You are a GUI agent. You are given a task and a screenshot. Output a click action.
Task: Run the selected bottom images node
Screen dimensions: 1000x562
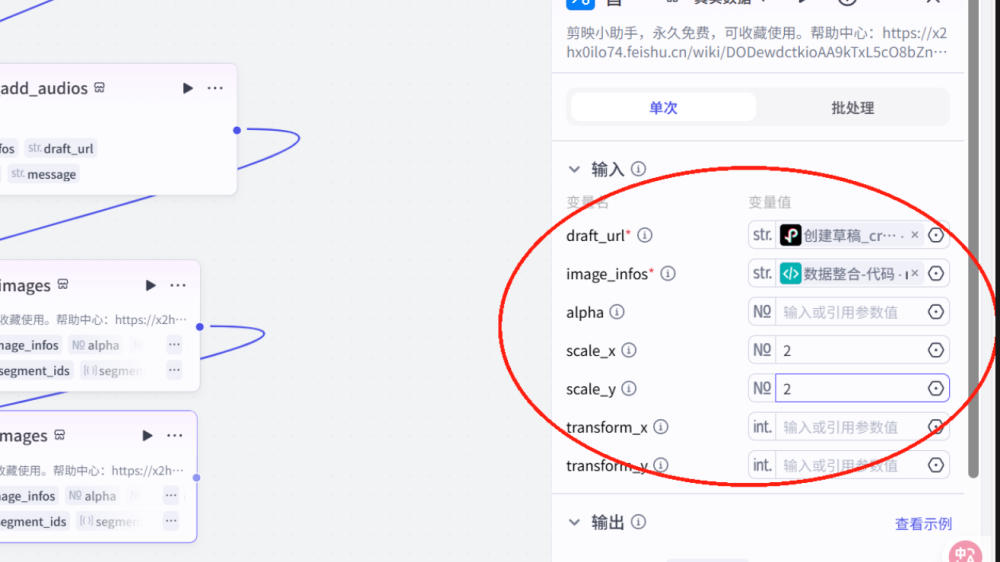pyautogui.click(x=147, y=436)
